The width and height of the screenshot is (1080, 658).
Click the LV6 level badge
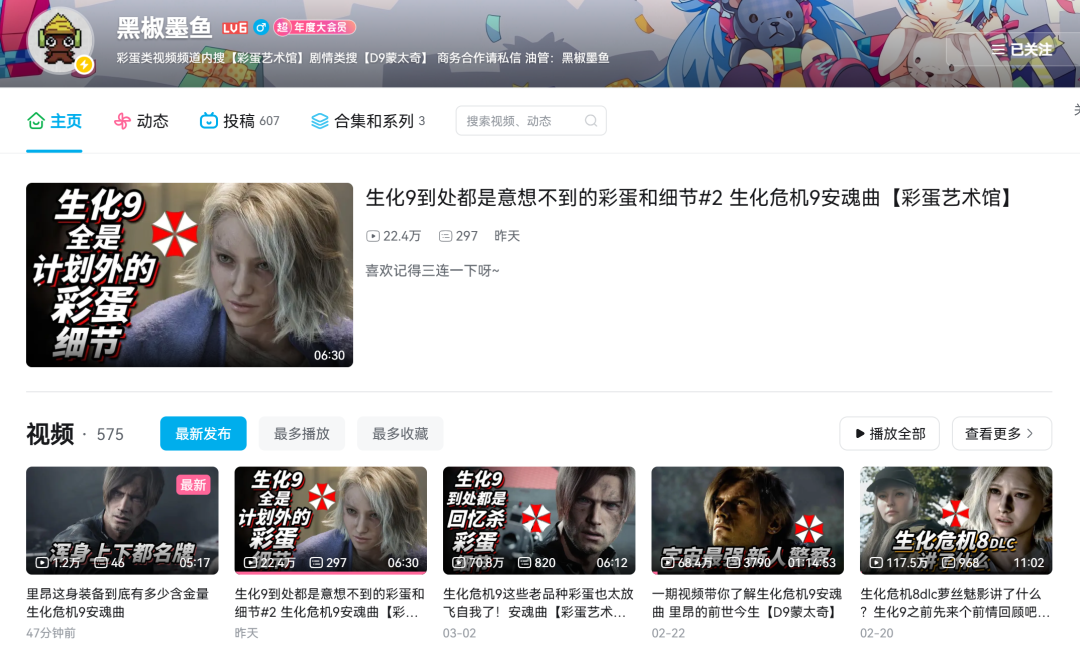point(234,27)
